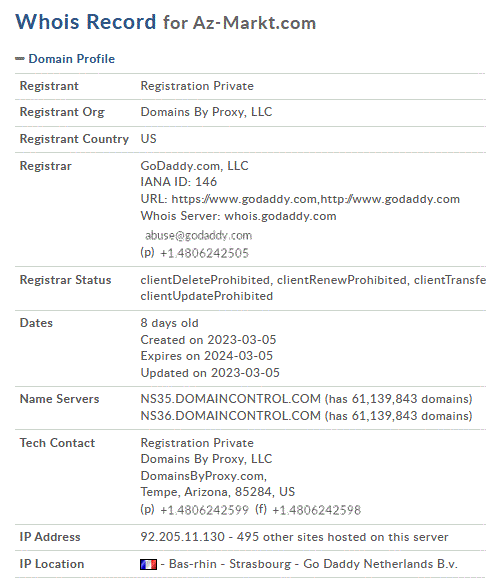The width and height of the screenshot is (487, 579).
Task: Click the abuse@godaddy.com email image
Action: (x=198, y=236)
